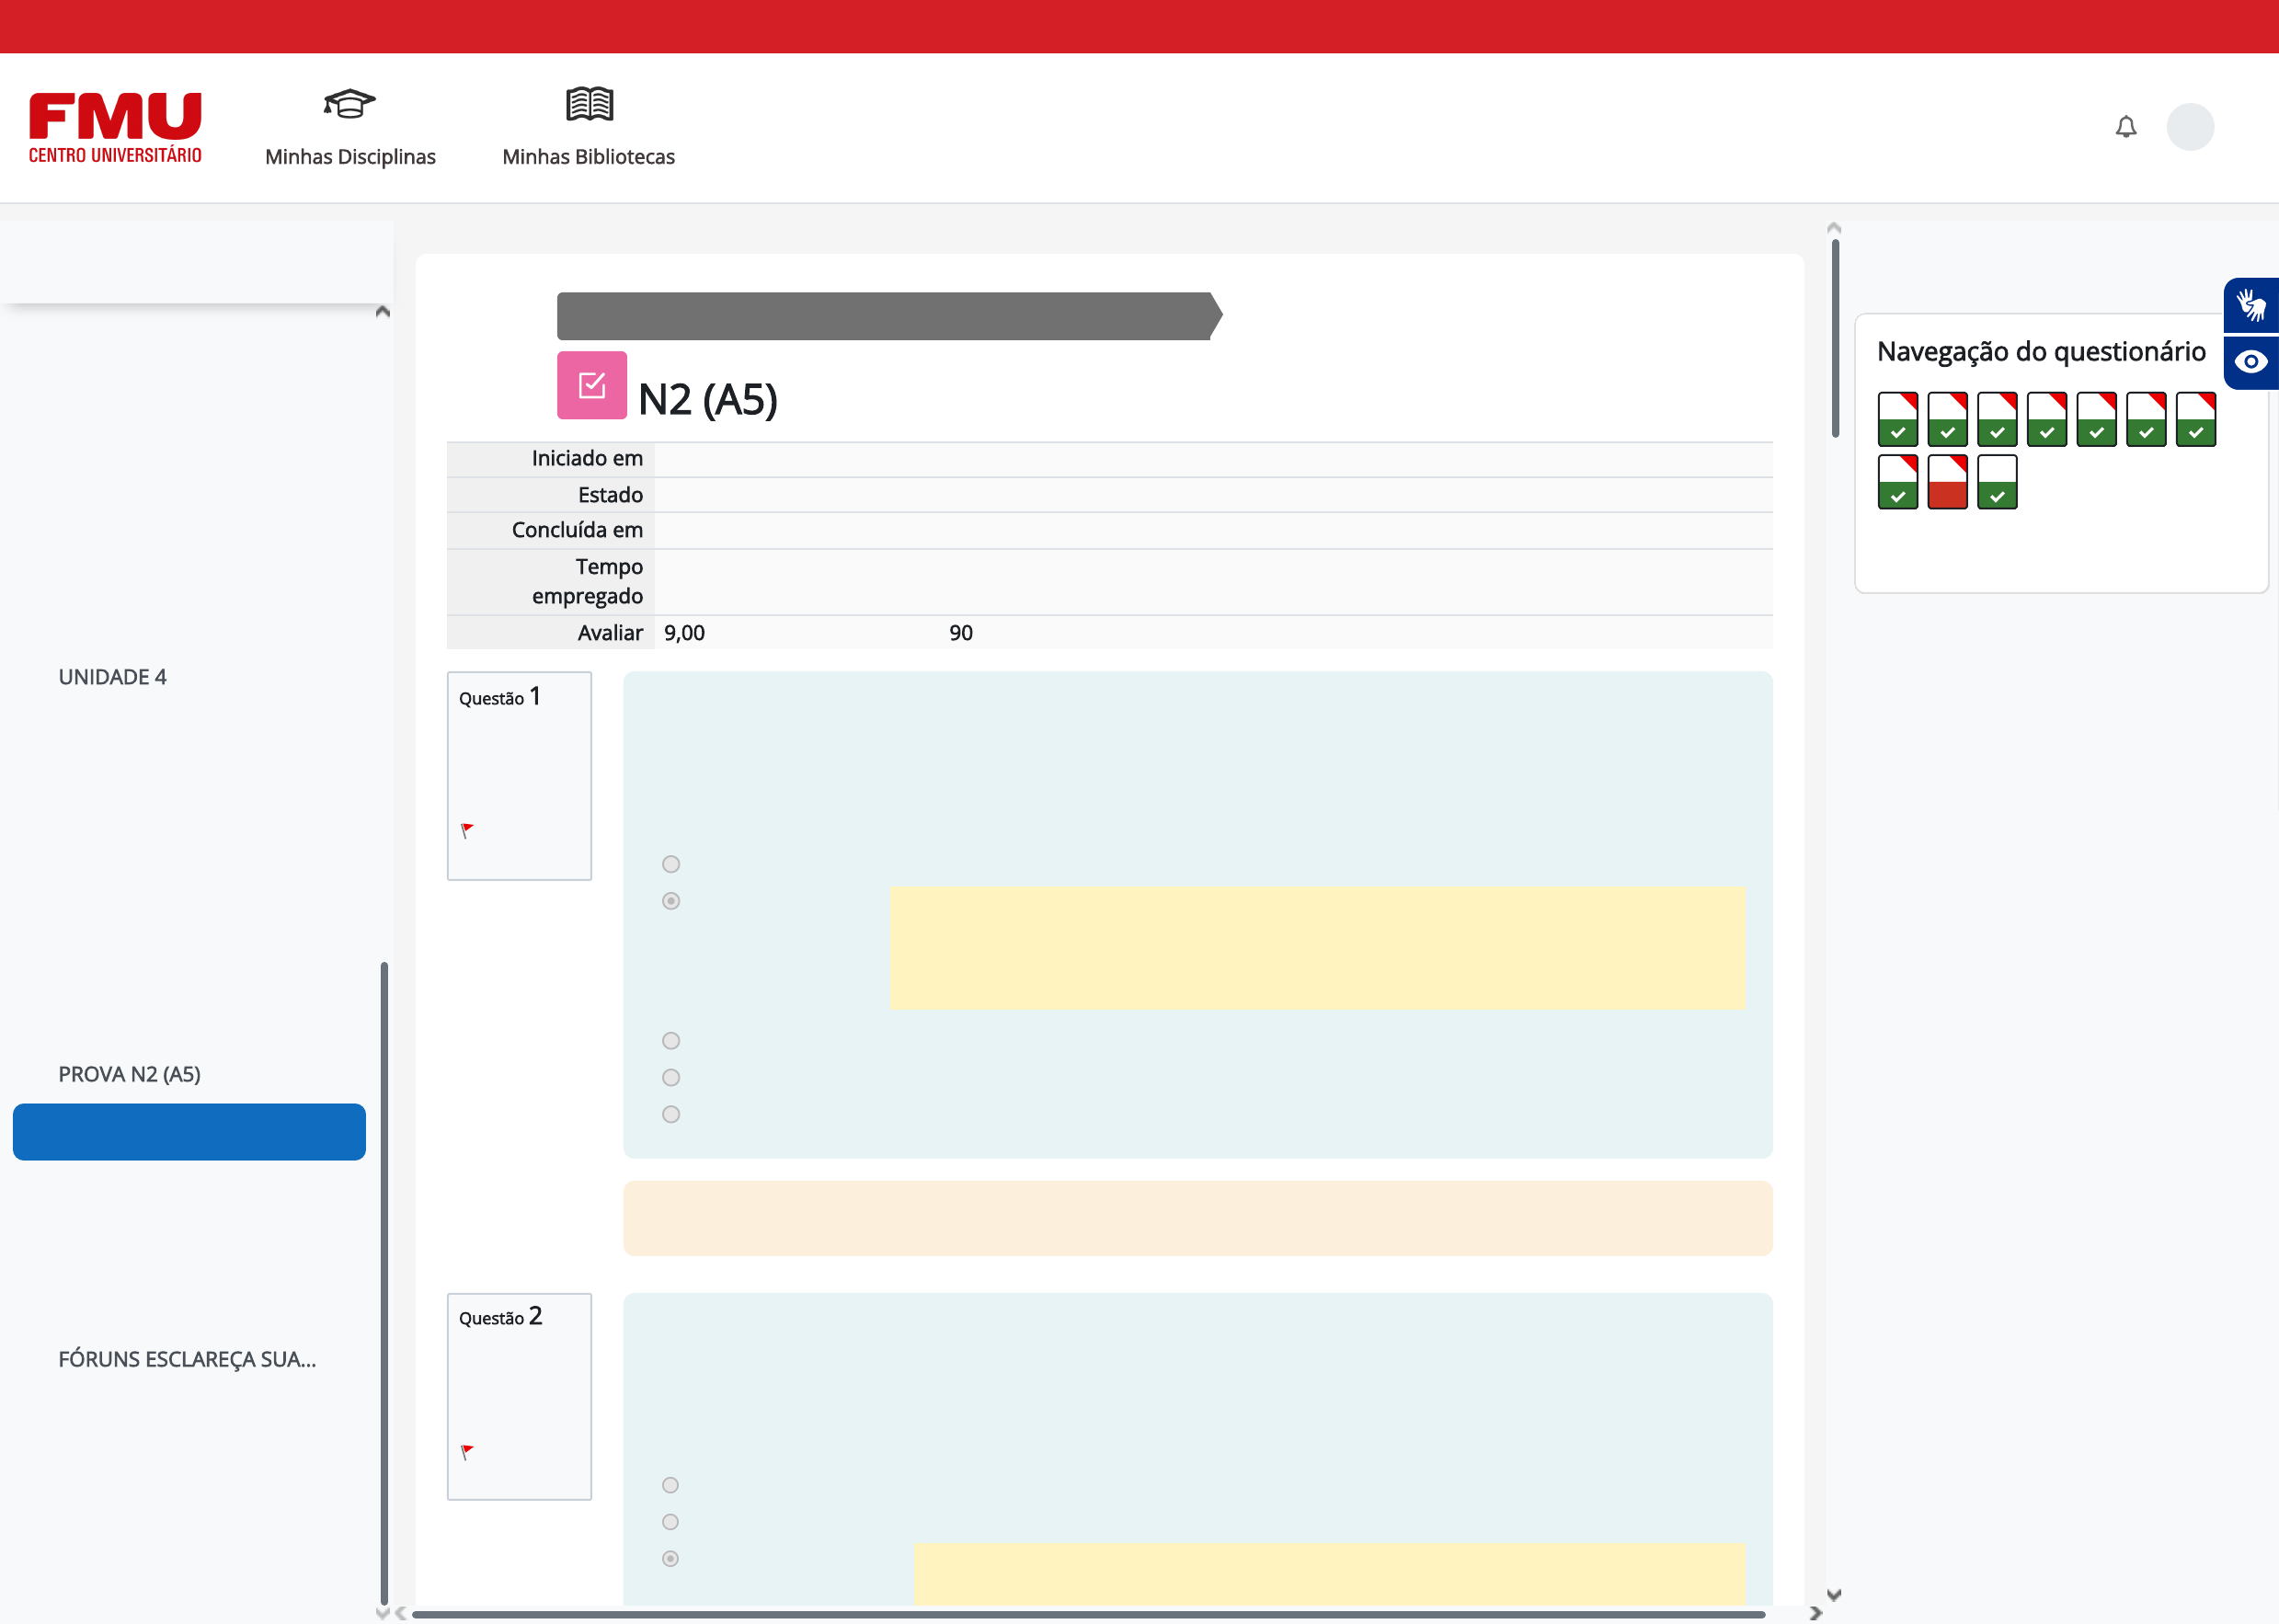Open the sign language accessibility widget

click(x=2250, y=305)
